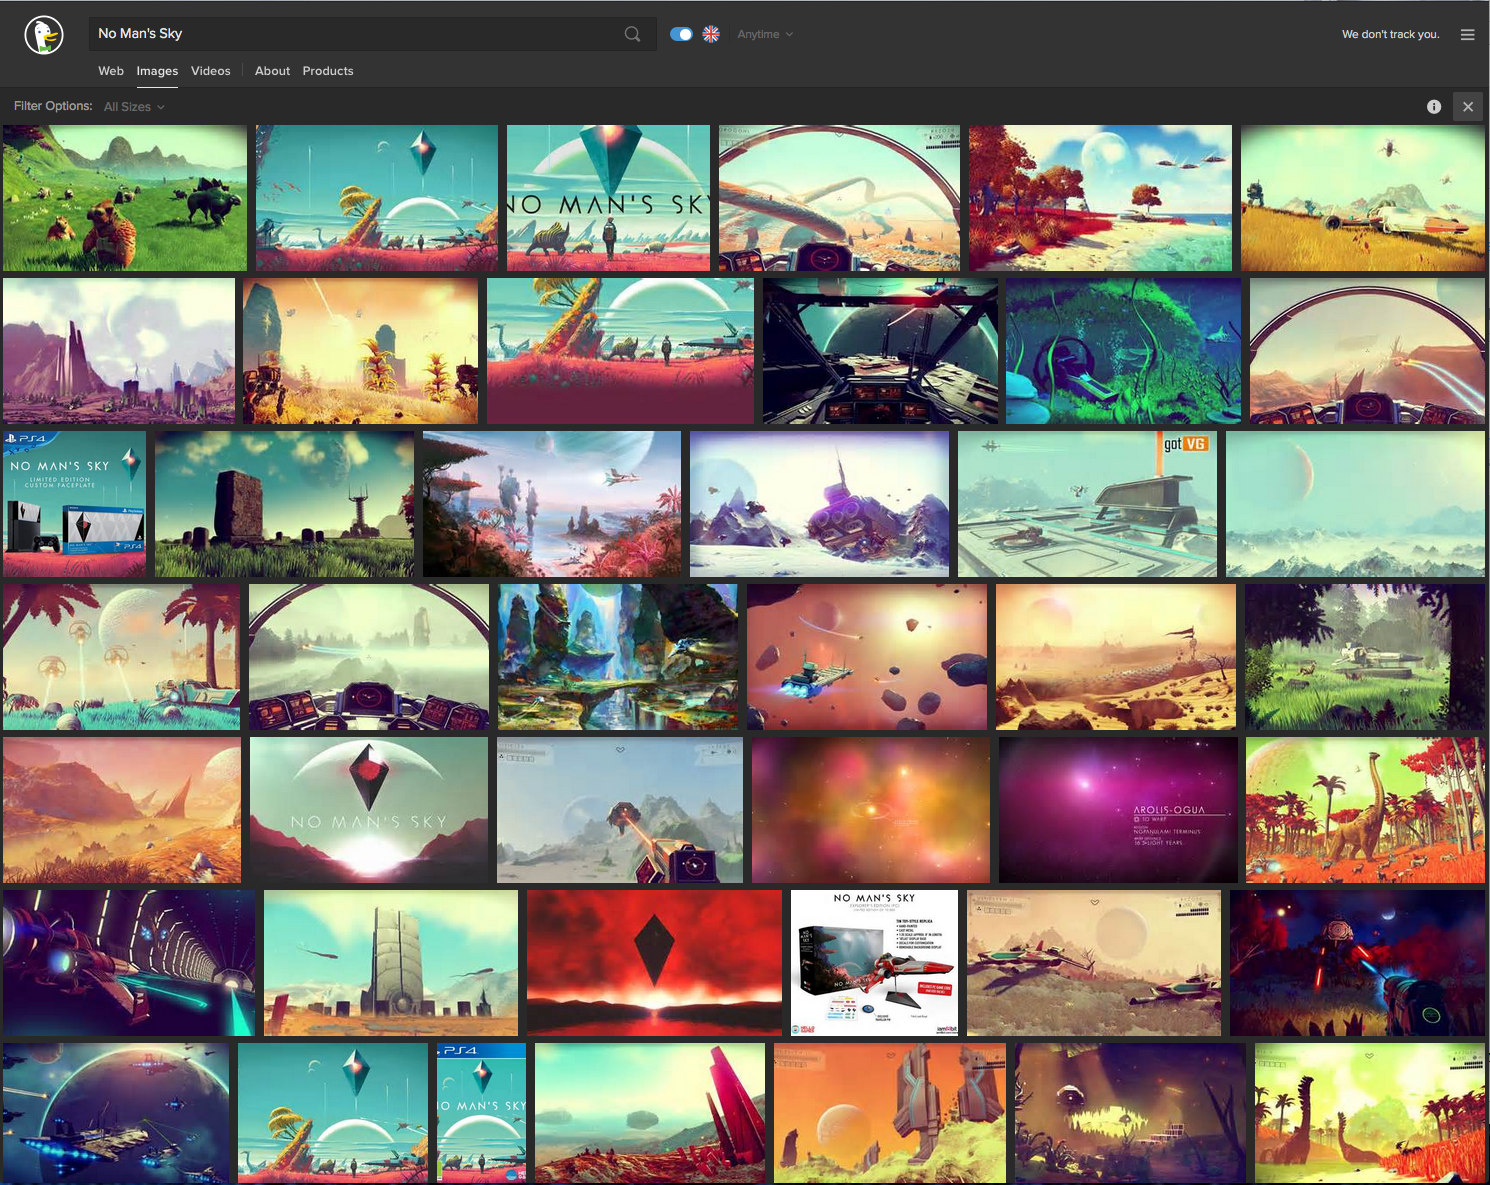Open the tunnel spaceship racing thumbnail

coord(129,963)
